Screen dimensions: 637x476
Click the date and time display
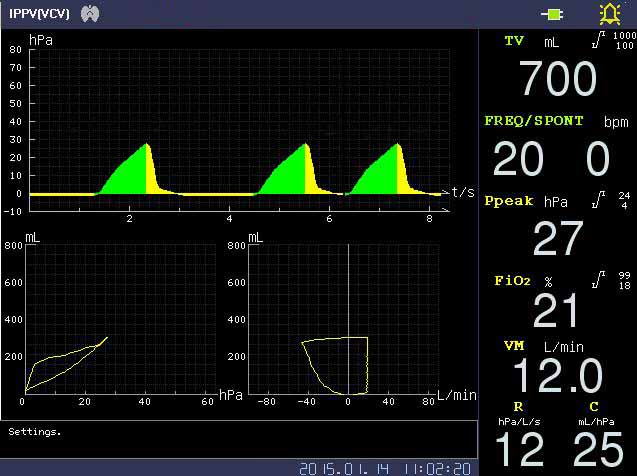coord(386,467)
